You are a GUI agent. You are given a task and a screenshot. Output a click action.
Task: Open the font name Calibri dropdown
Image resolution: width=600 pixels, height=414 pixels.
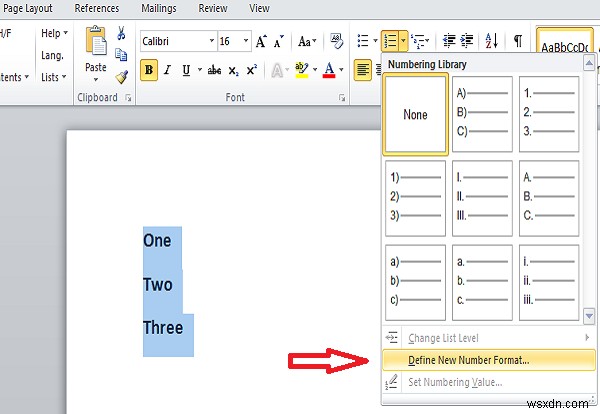click(212, 41)
